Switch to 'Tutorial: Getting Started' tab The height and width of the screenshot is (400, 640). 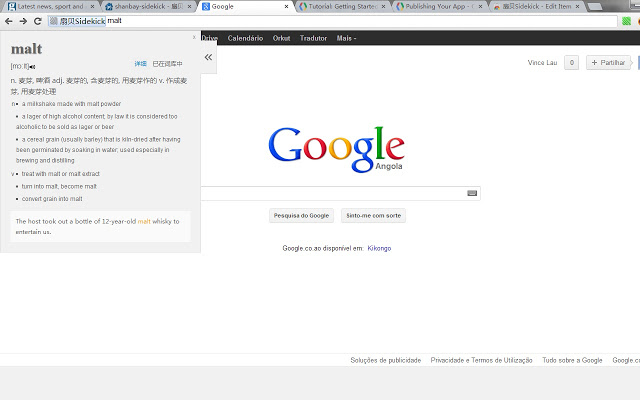[342, 7]
